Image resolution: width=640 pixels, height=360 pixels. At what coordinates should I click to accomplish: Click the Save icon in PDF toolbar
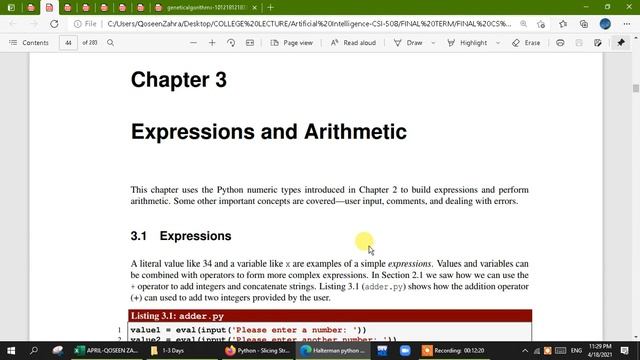click(579, 43)
